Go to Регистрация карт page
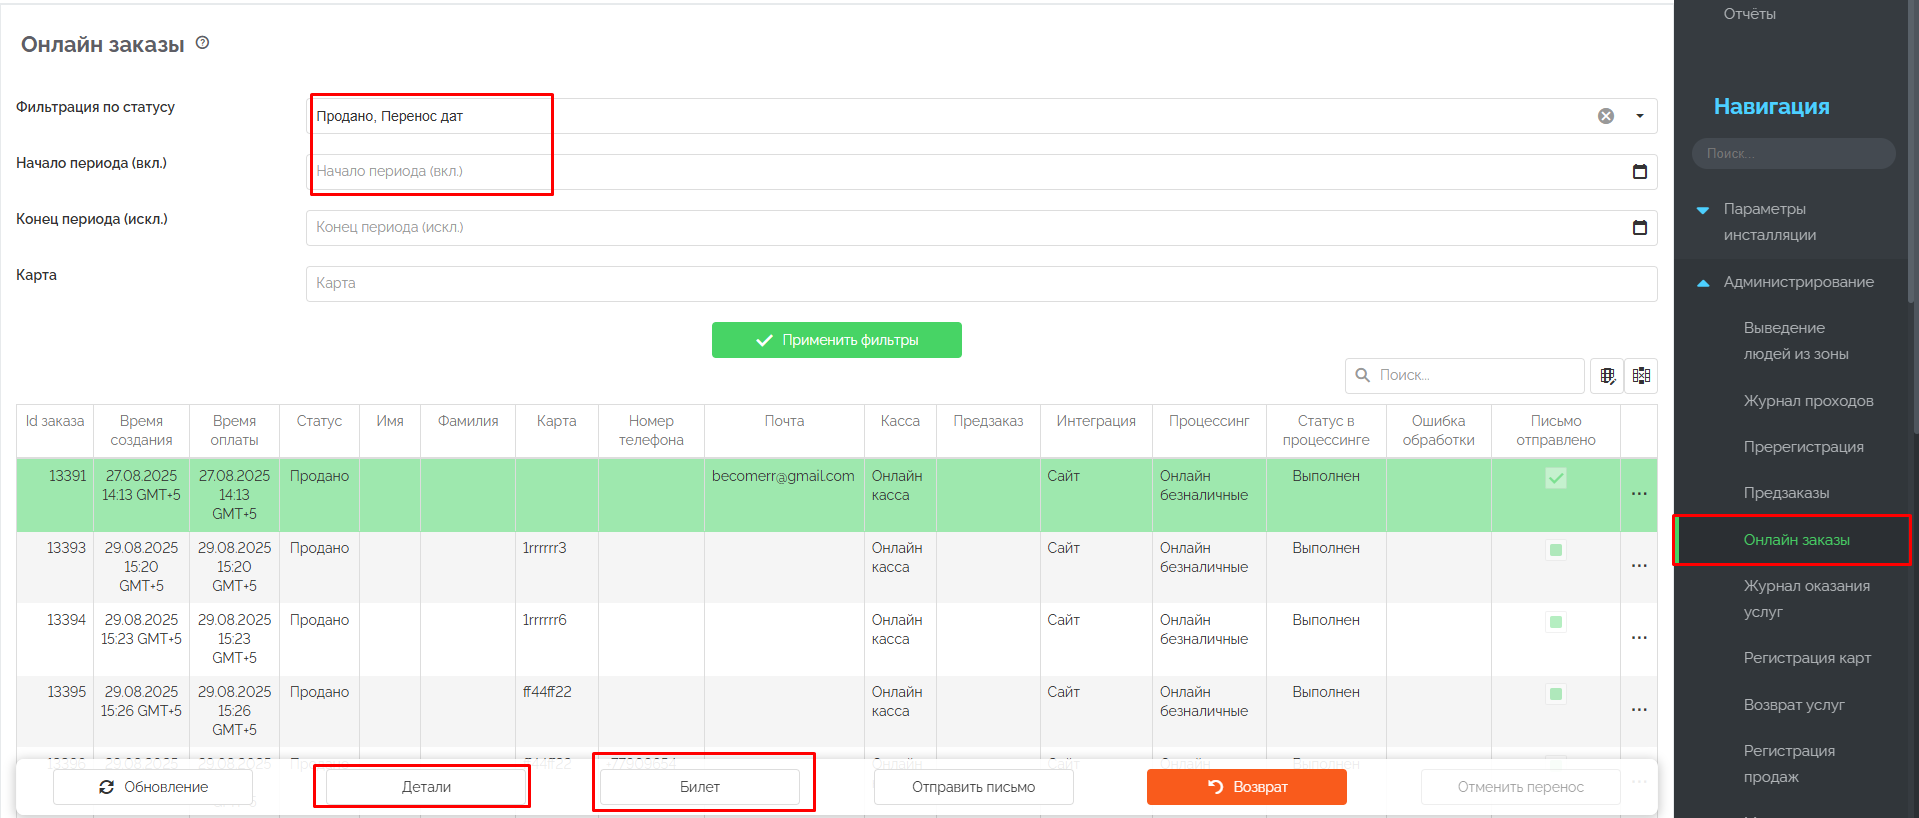1919x818 pixels. click(1807, 658)
